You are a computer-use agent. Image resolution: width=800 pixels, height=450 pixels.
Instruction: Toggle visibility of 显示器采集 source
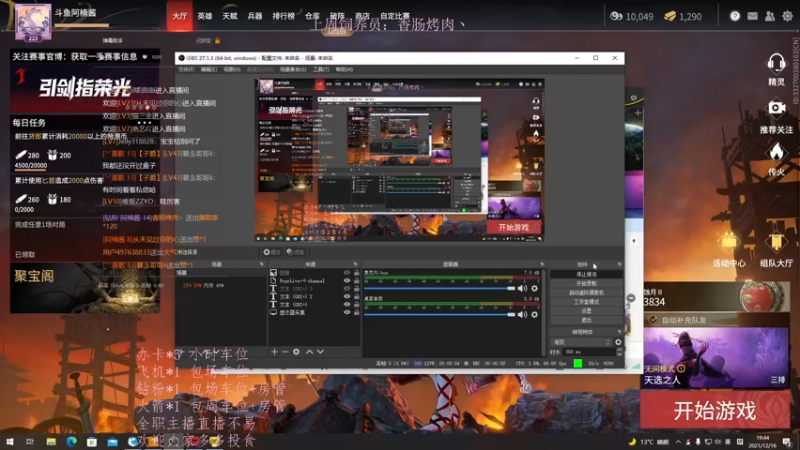pyautogui.click(x=347, y=312)
